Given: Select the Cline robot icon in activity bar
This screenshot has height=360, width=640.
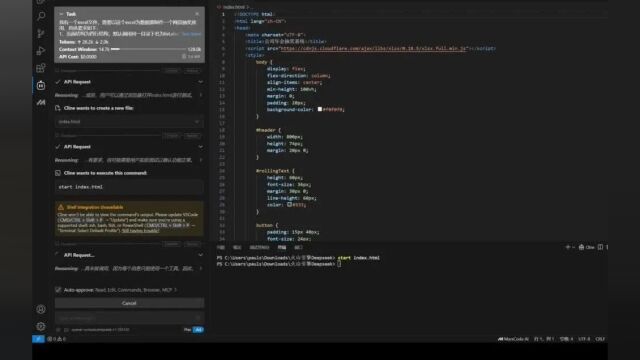Looking at the screenshot, I should (x=41, y=85).
